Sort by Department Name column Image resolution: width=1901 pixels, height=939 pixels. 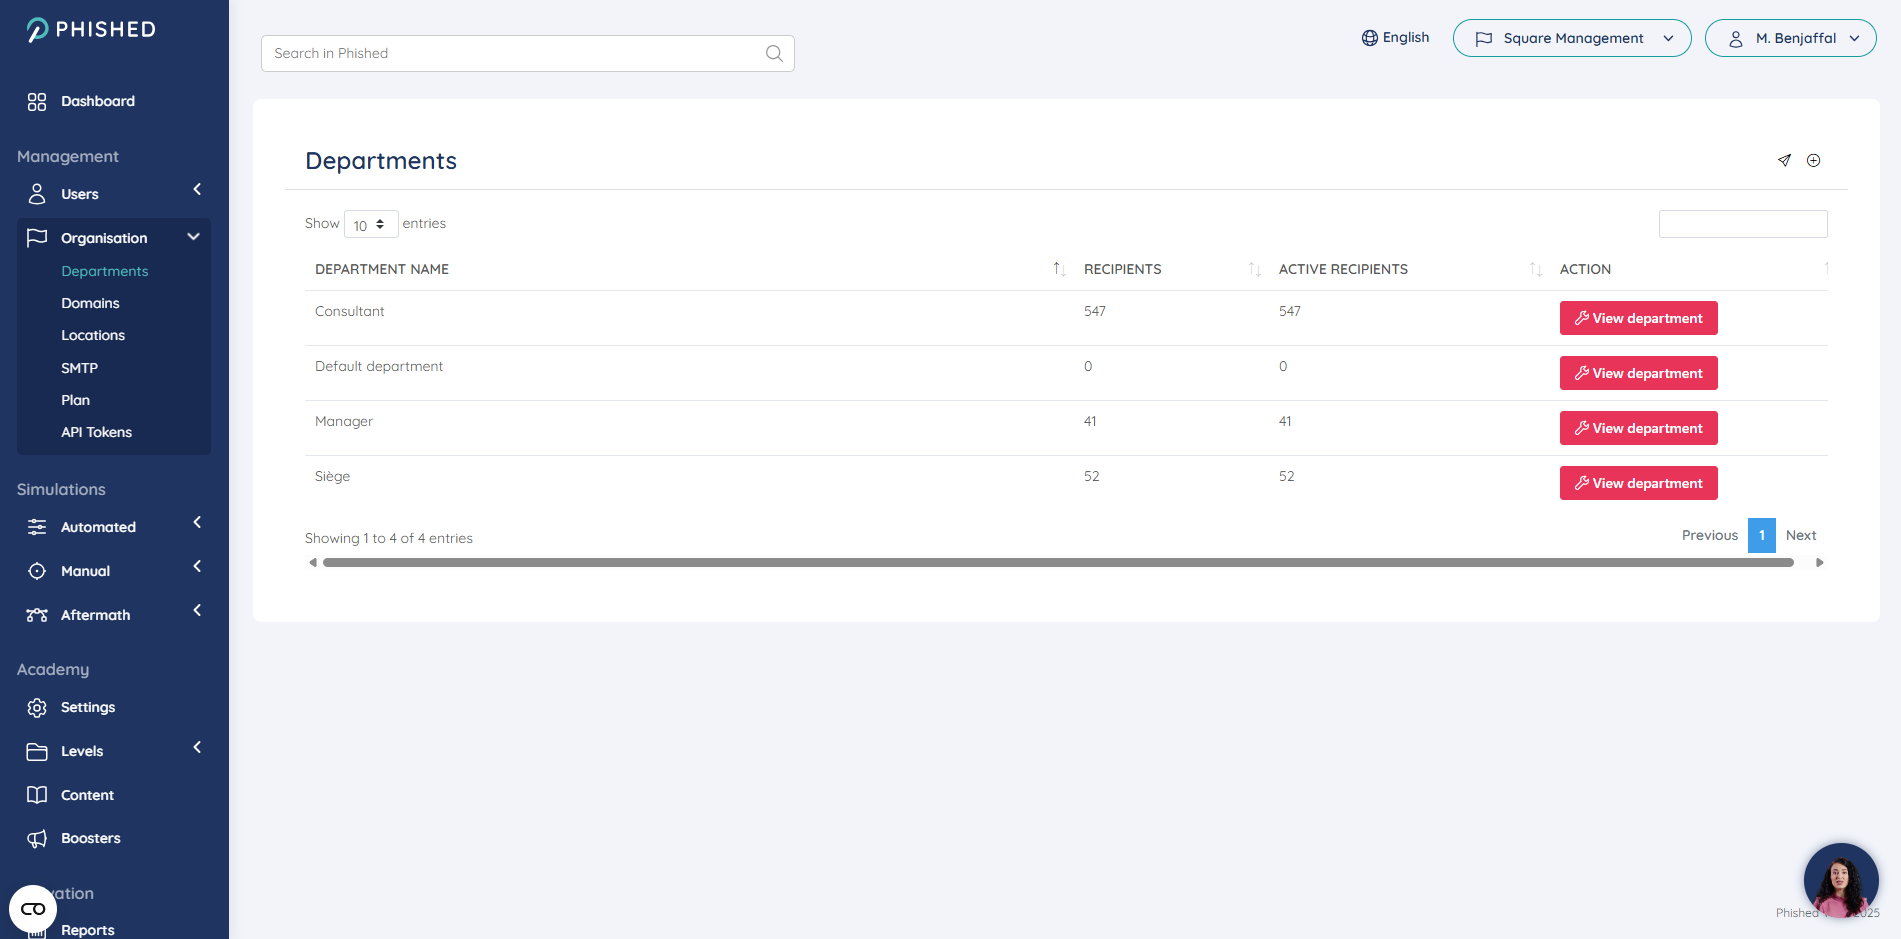click(382, 269)
